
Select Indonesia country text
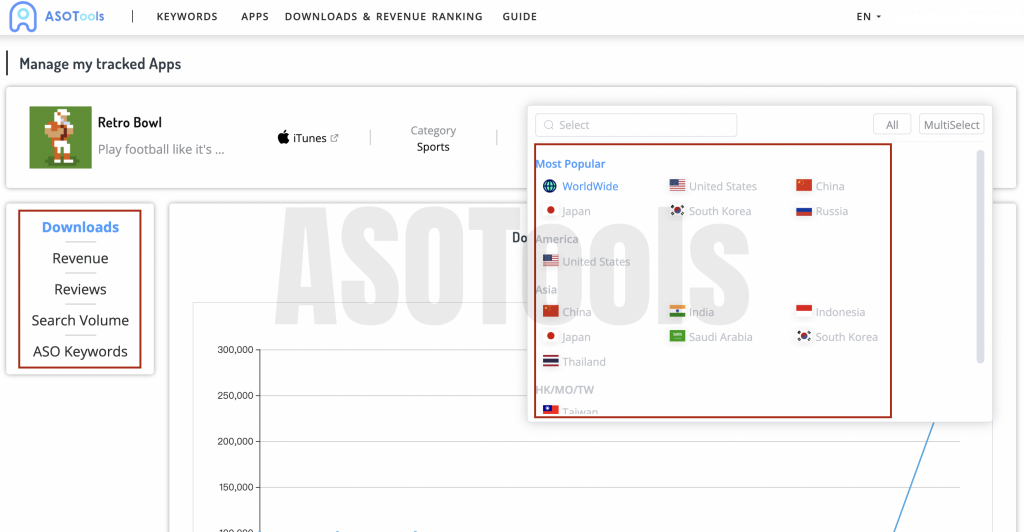(x=840, y=312)
